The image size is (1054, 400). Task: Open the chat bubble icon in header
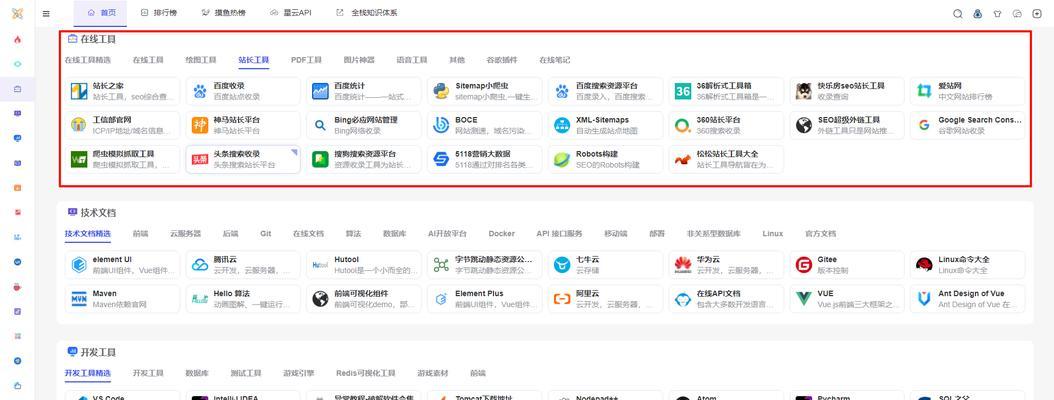[x=1017, y=13]
